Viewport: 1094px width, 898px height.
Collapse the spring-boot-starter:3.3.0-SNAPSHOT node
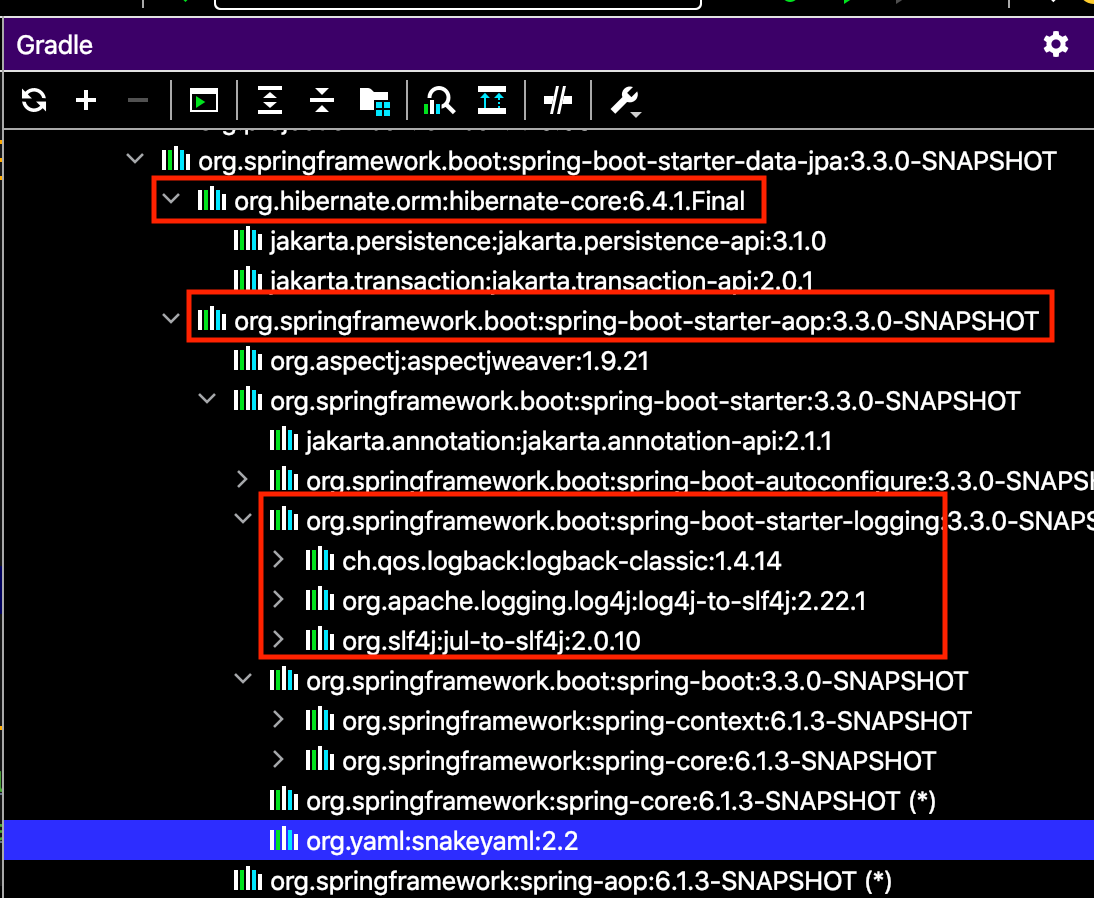pos(207,400)
